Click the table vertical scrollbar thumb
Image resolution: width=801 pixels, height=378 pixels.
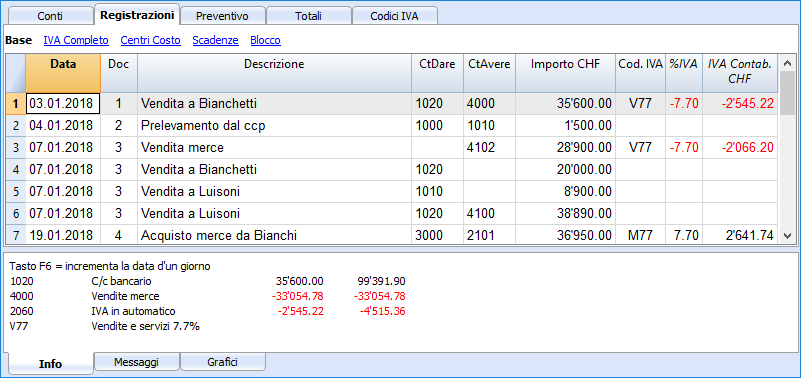click(786, 84)
